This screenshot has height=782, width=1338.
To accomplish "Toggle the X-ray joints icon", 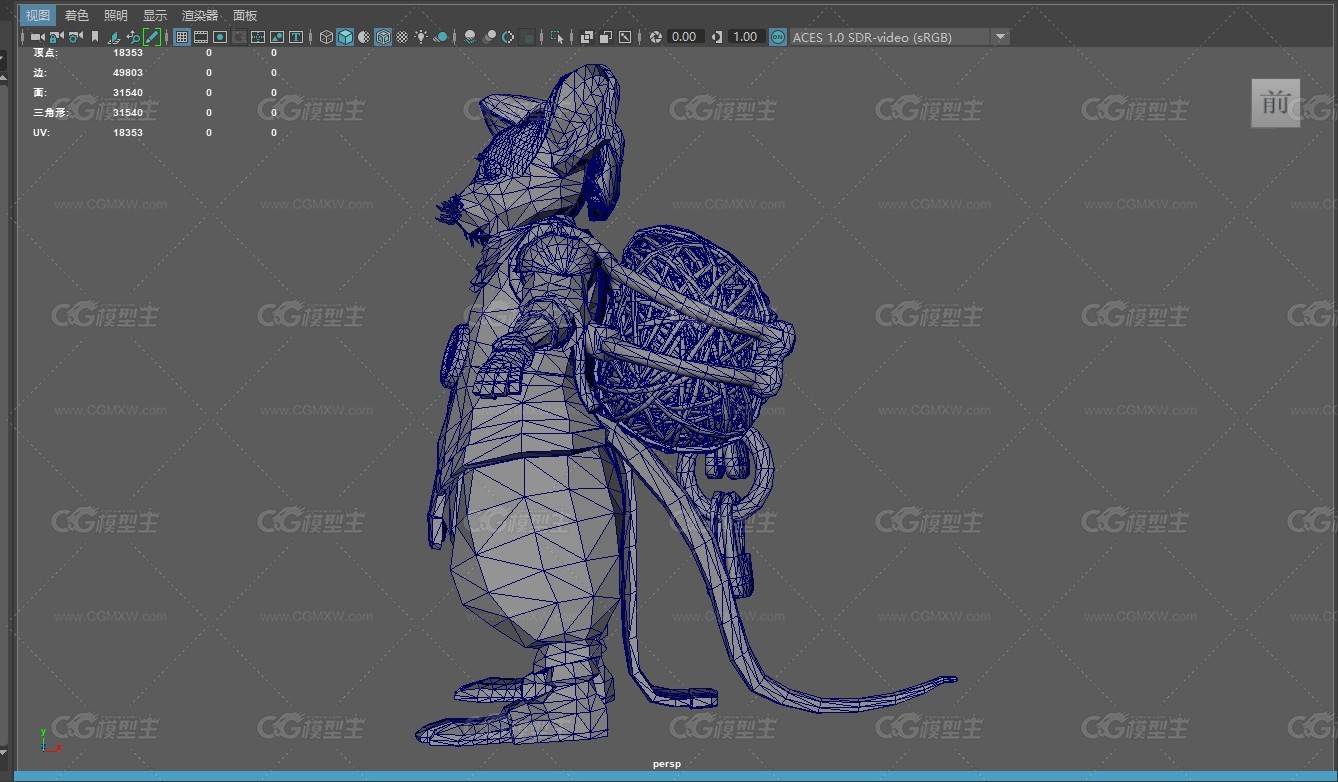I will click(x=625, y=37).
